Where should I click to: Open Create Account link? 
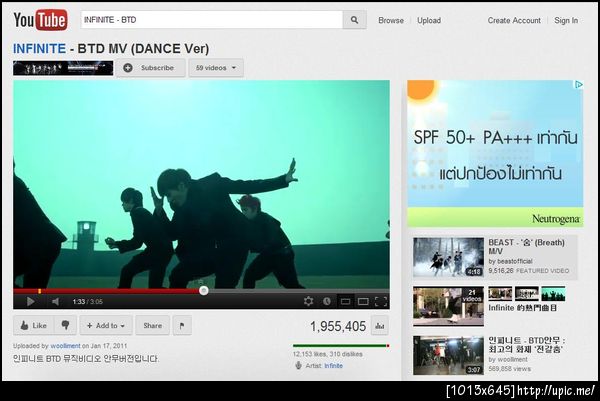[514, 20]
